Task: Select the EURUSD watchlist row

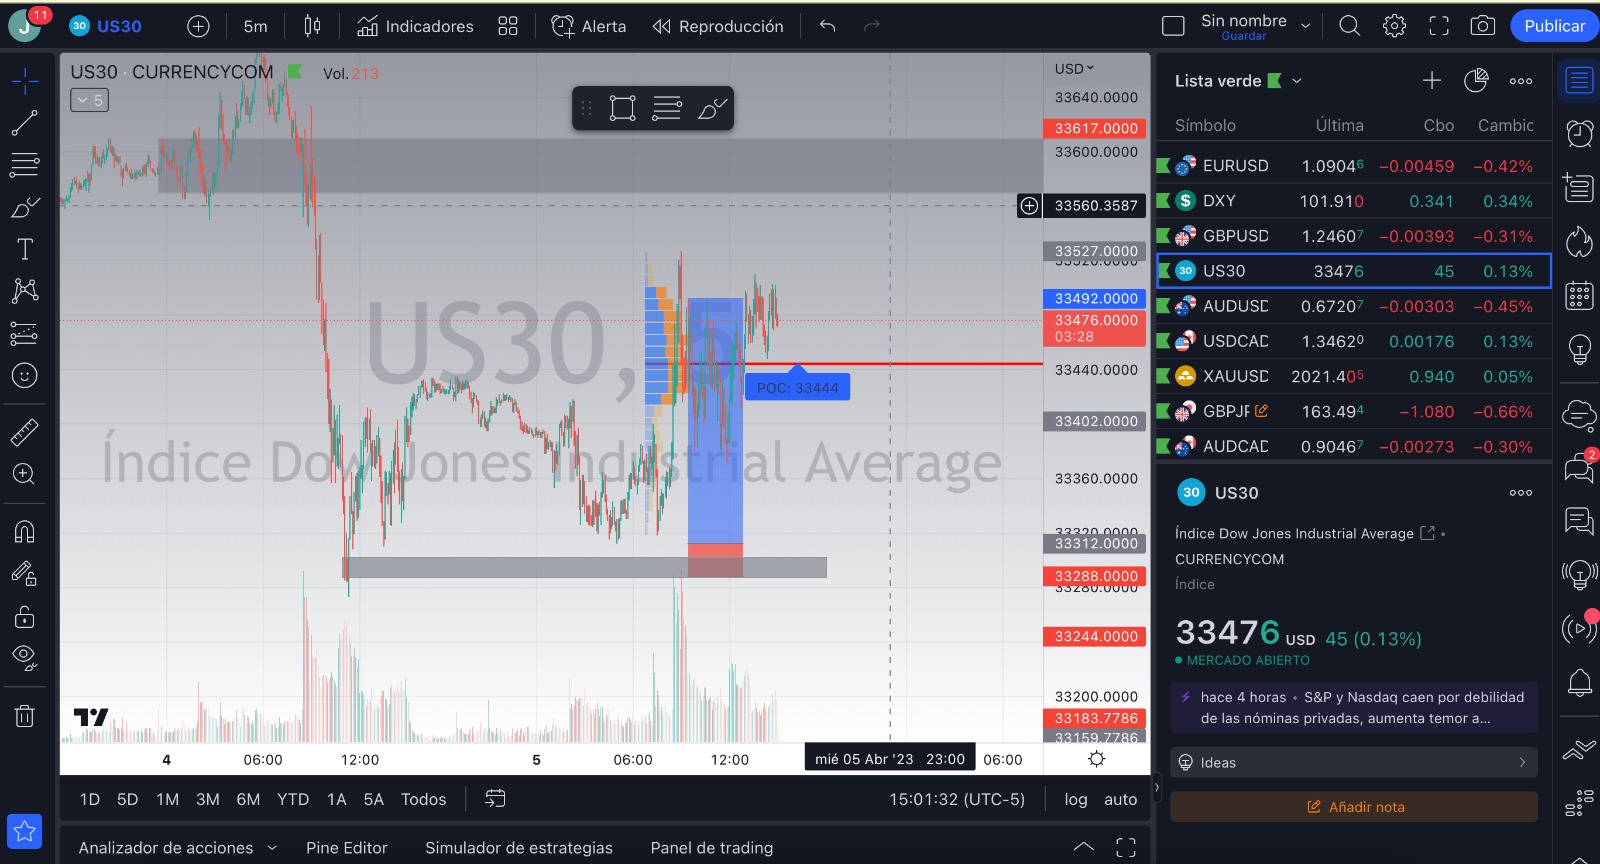Action: tap(1353, 166)
